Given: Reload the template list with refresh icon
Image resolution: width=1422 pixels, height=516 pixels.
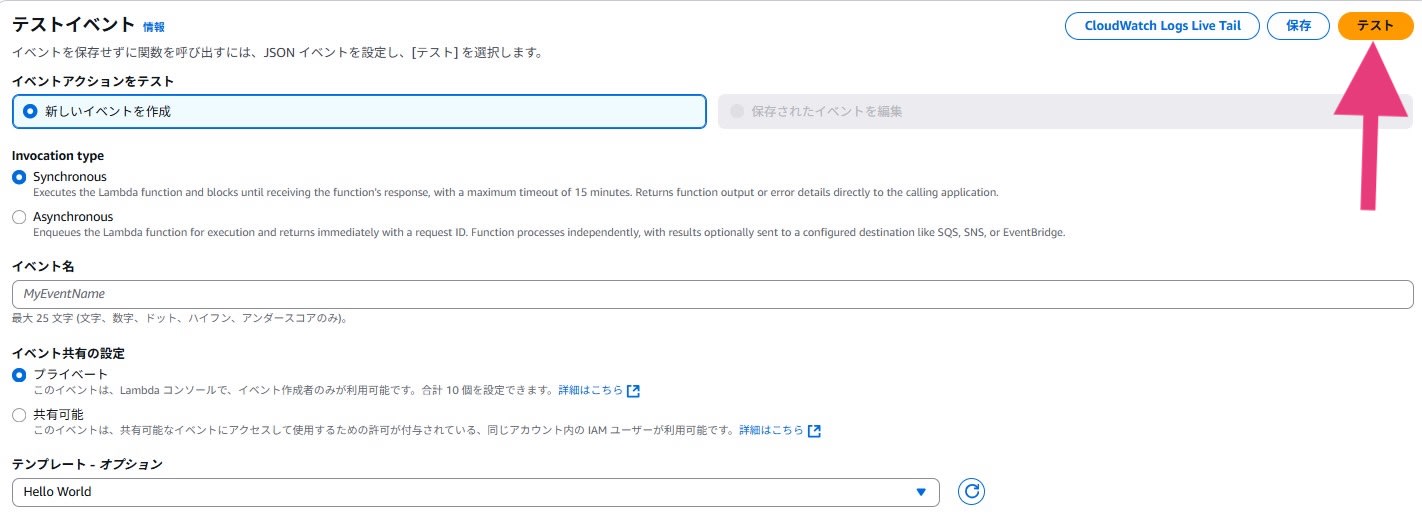Looking at the screenshot, I should pos(971,491).
